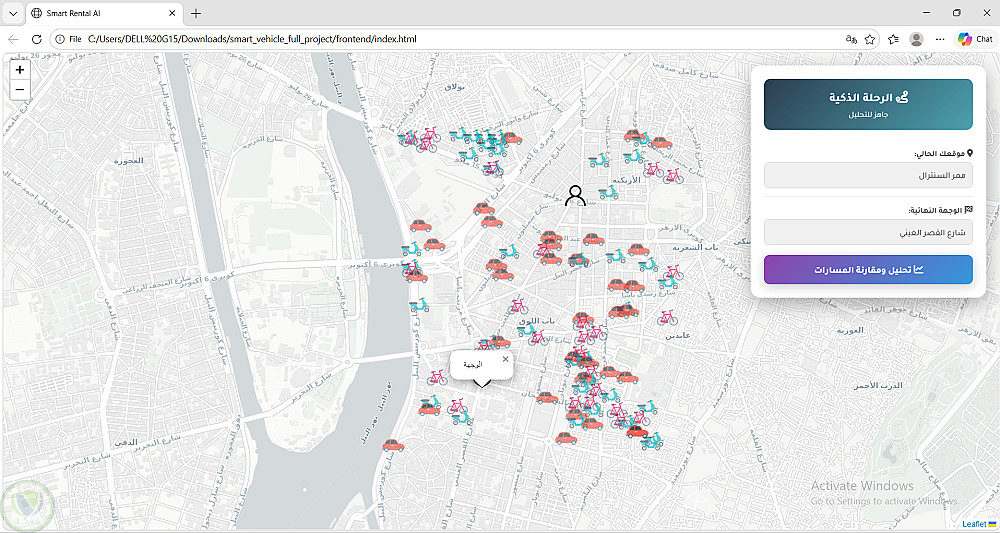
Task: Close the map popup bubble
Action: (505, 360)
